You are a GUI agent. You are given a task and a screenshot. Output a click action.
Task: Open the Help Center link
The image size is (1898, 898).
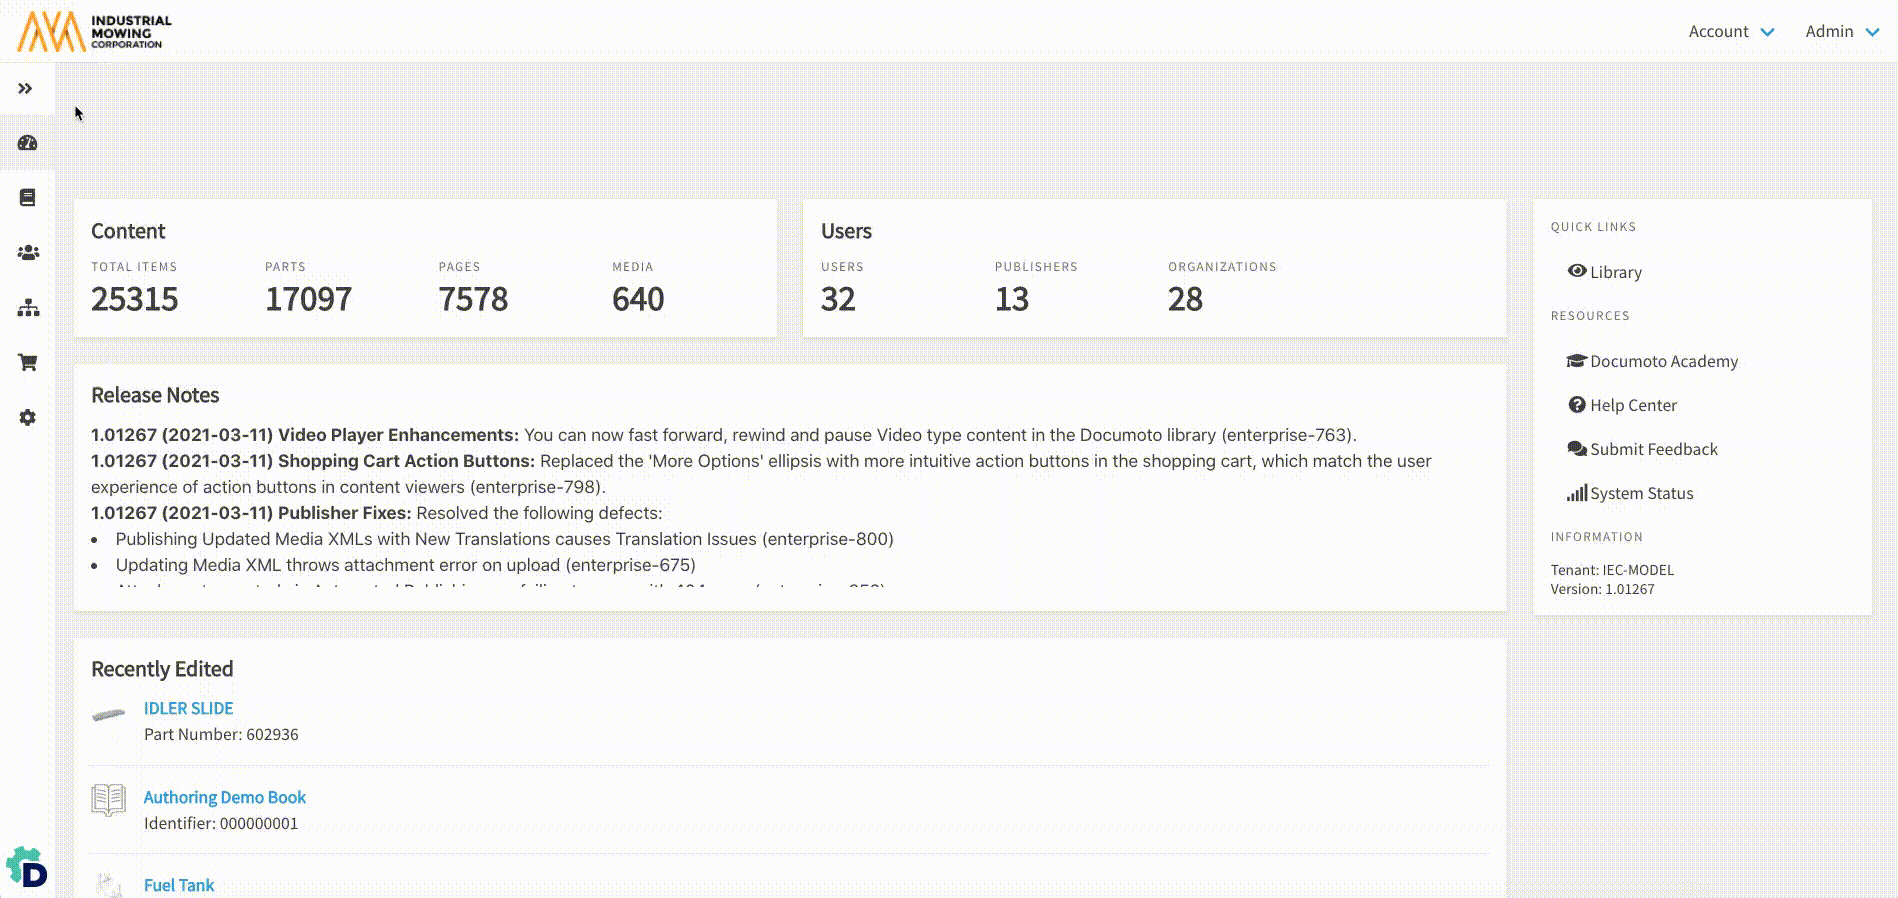coord(1632,405)
